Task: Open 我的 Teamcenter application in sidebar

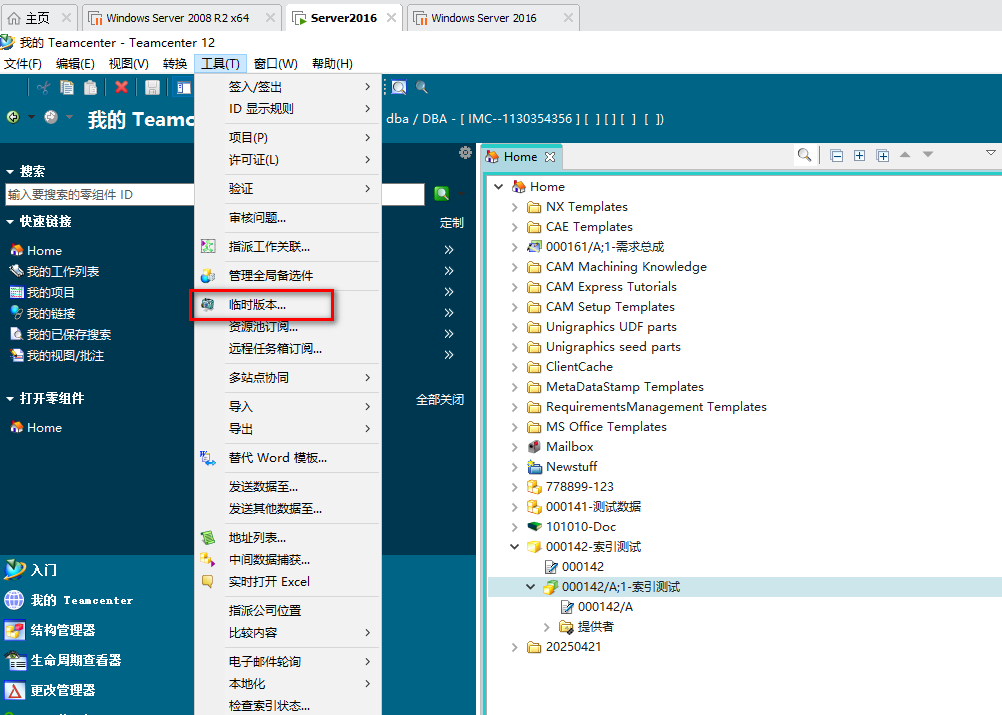Action: pyautogui.click(x=68, y=600)
